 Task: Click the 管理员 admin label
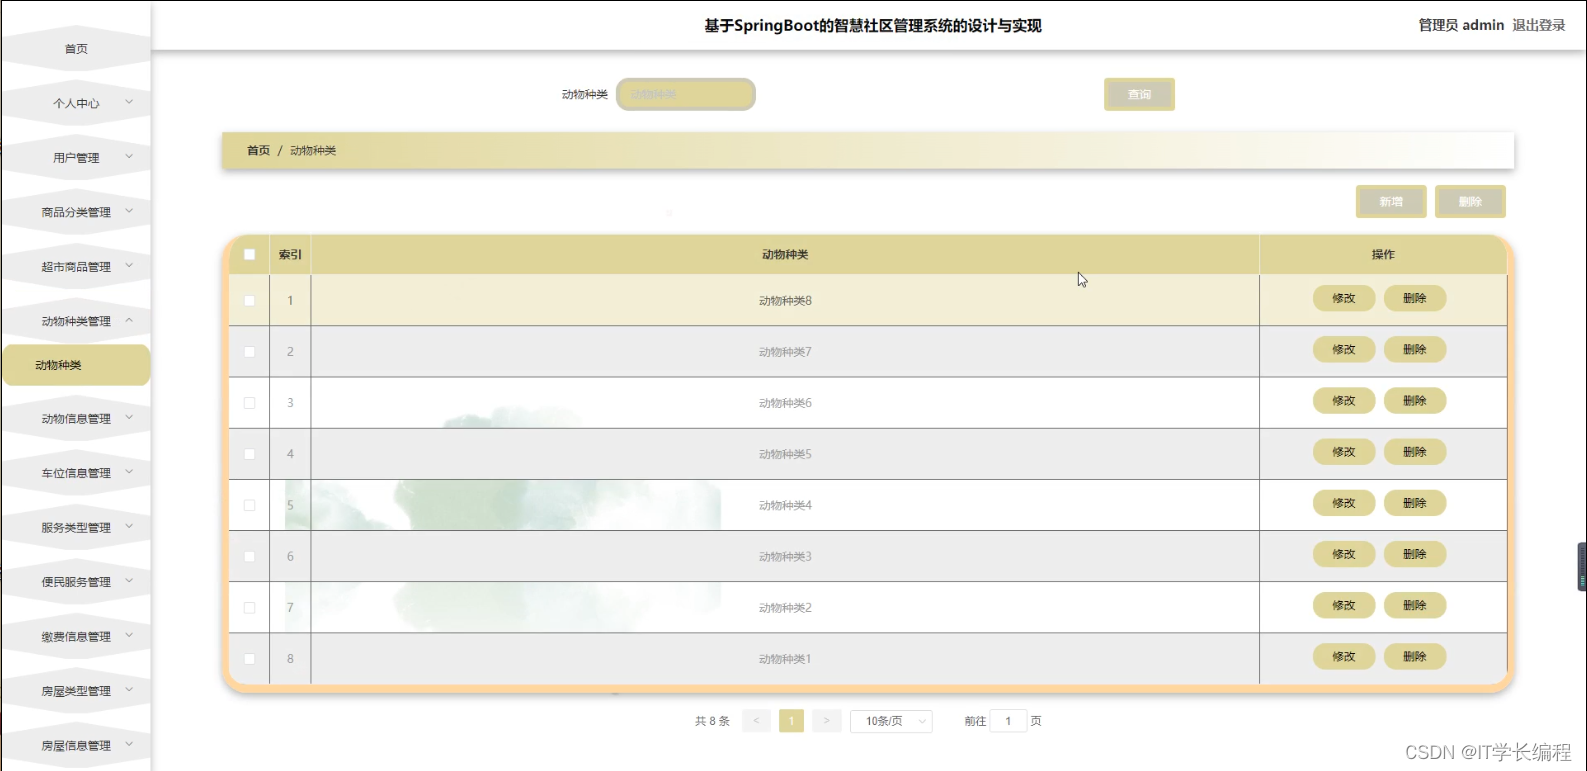(1461, 25)
